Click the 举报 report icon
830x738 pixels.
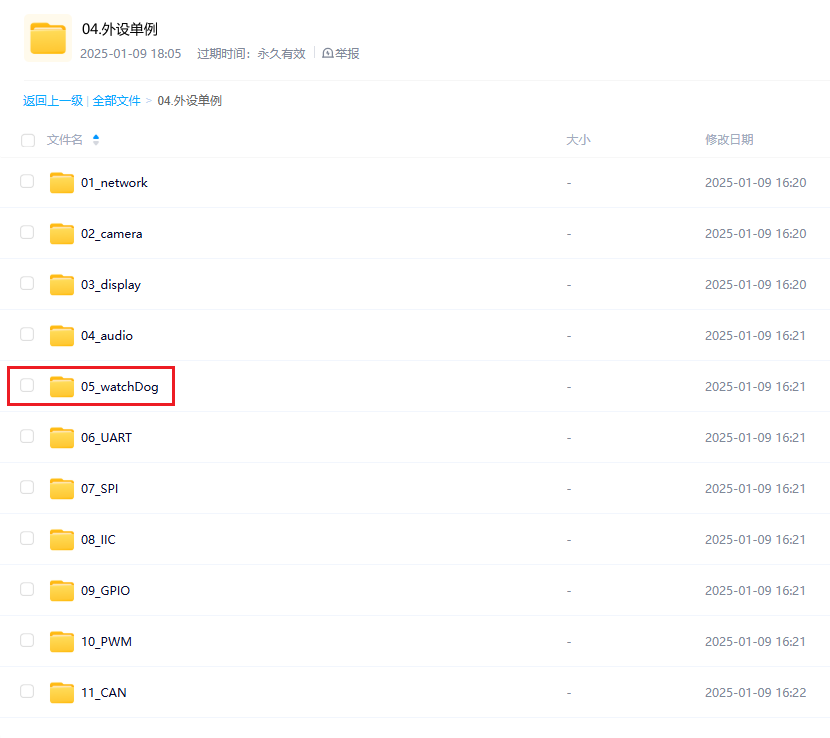click(x=327, y=53)
